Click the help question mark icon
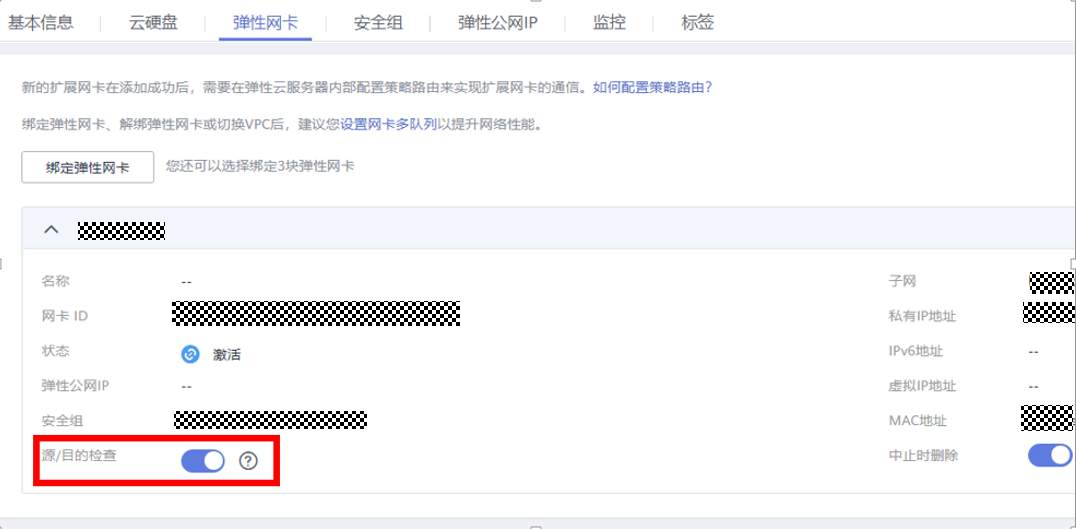Image resolution: width=1076 pixels, height=529 pixels. point(248,461)
